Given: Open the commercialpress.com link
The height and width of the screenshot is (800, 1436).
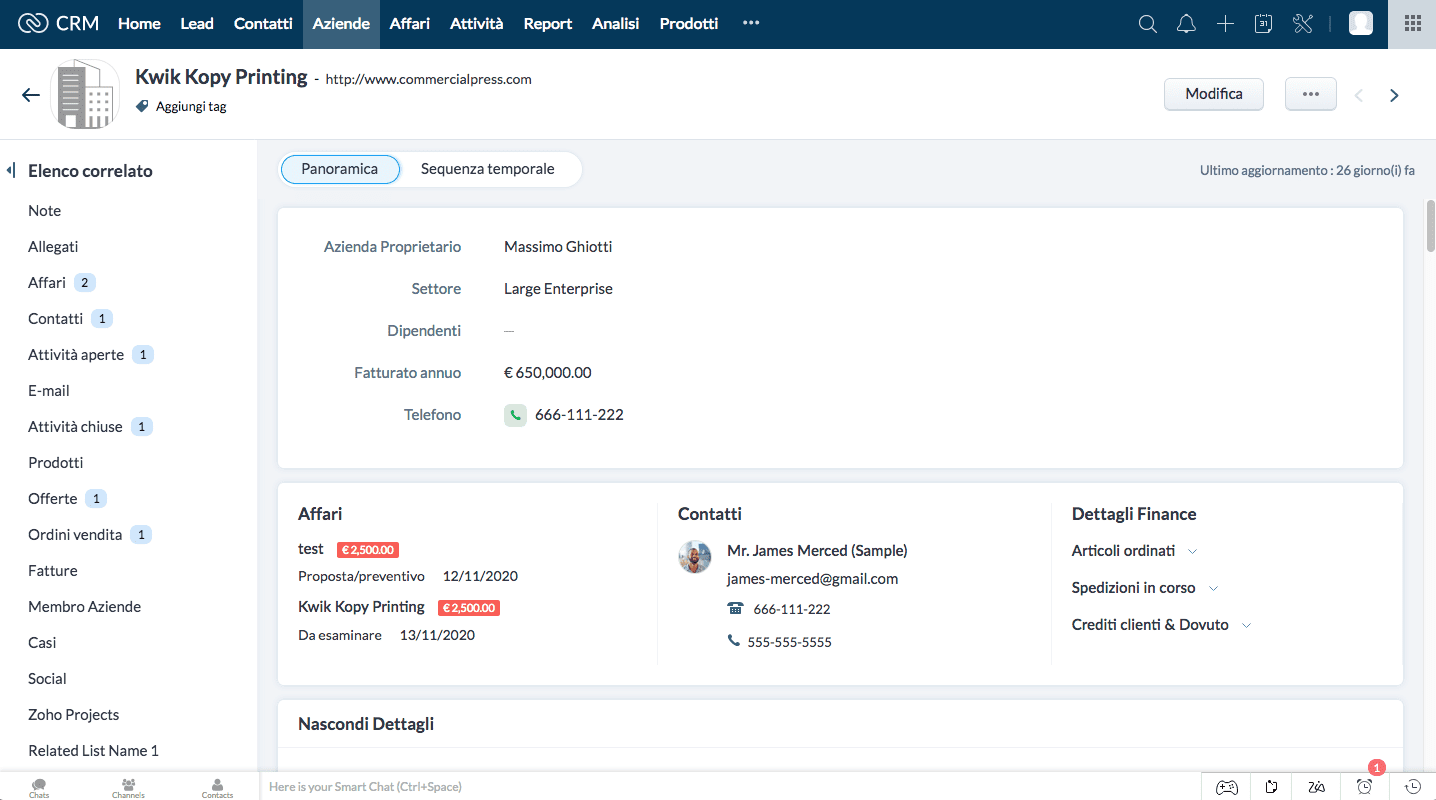Looking at the screenshot, I should coord(429,79).
